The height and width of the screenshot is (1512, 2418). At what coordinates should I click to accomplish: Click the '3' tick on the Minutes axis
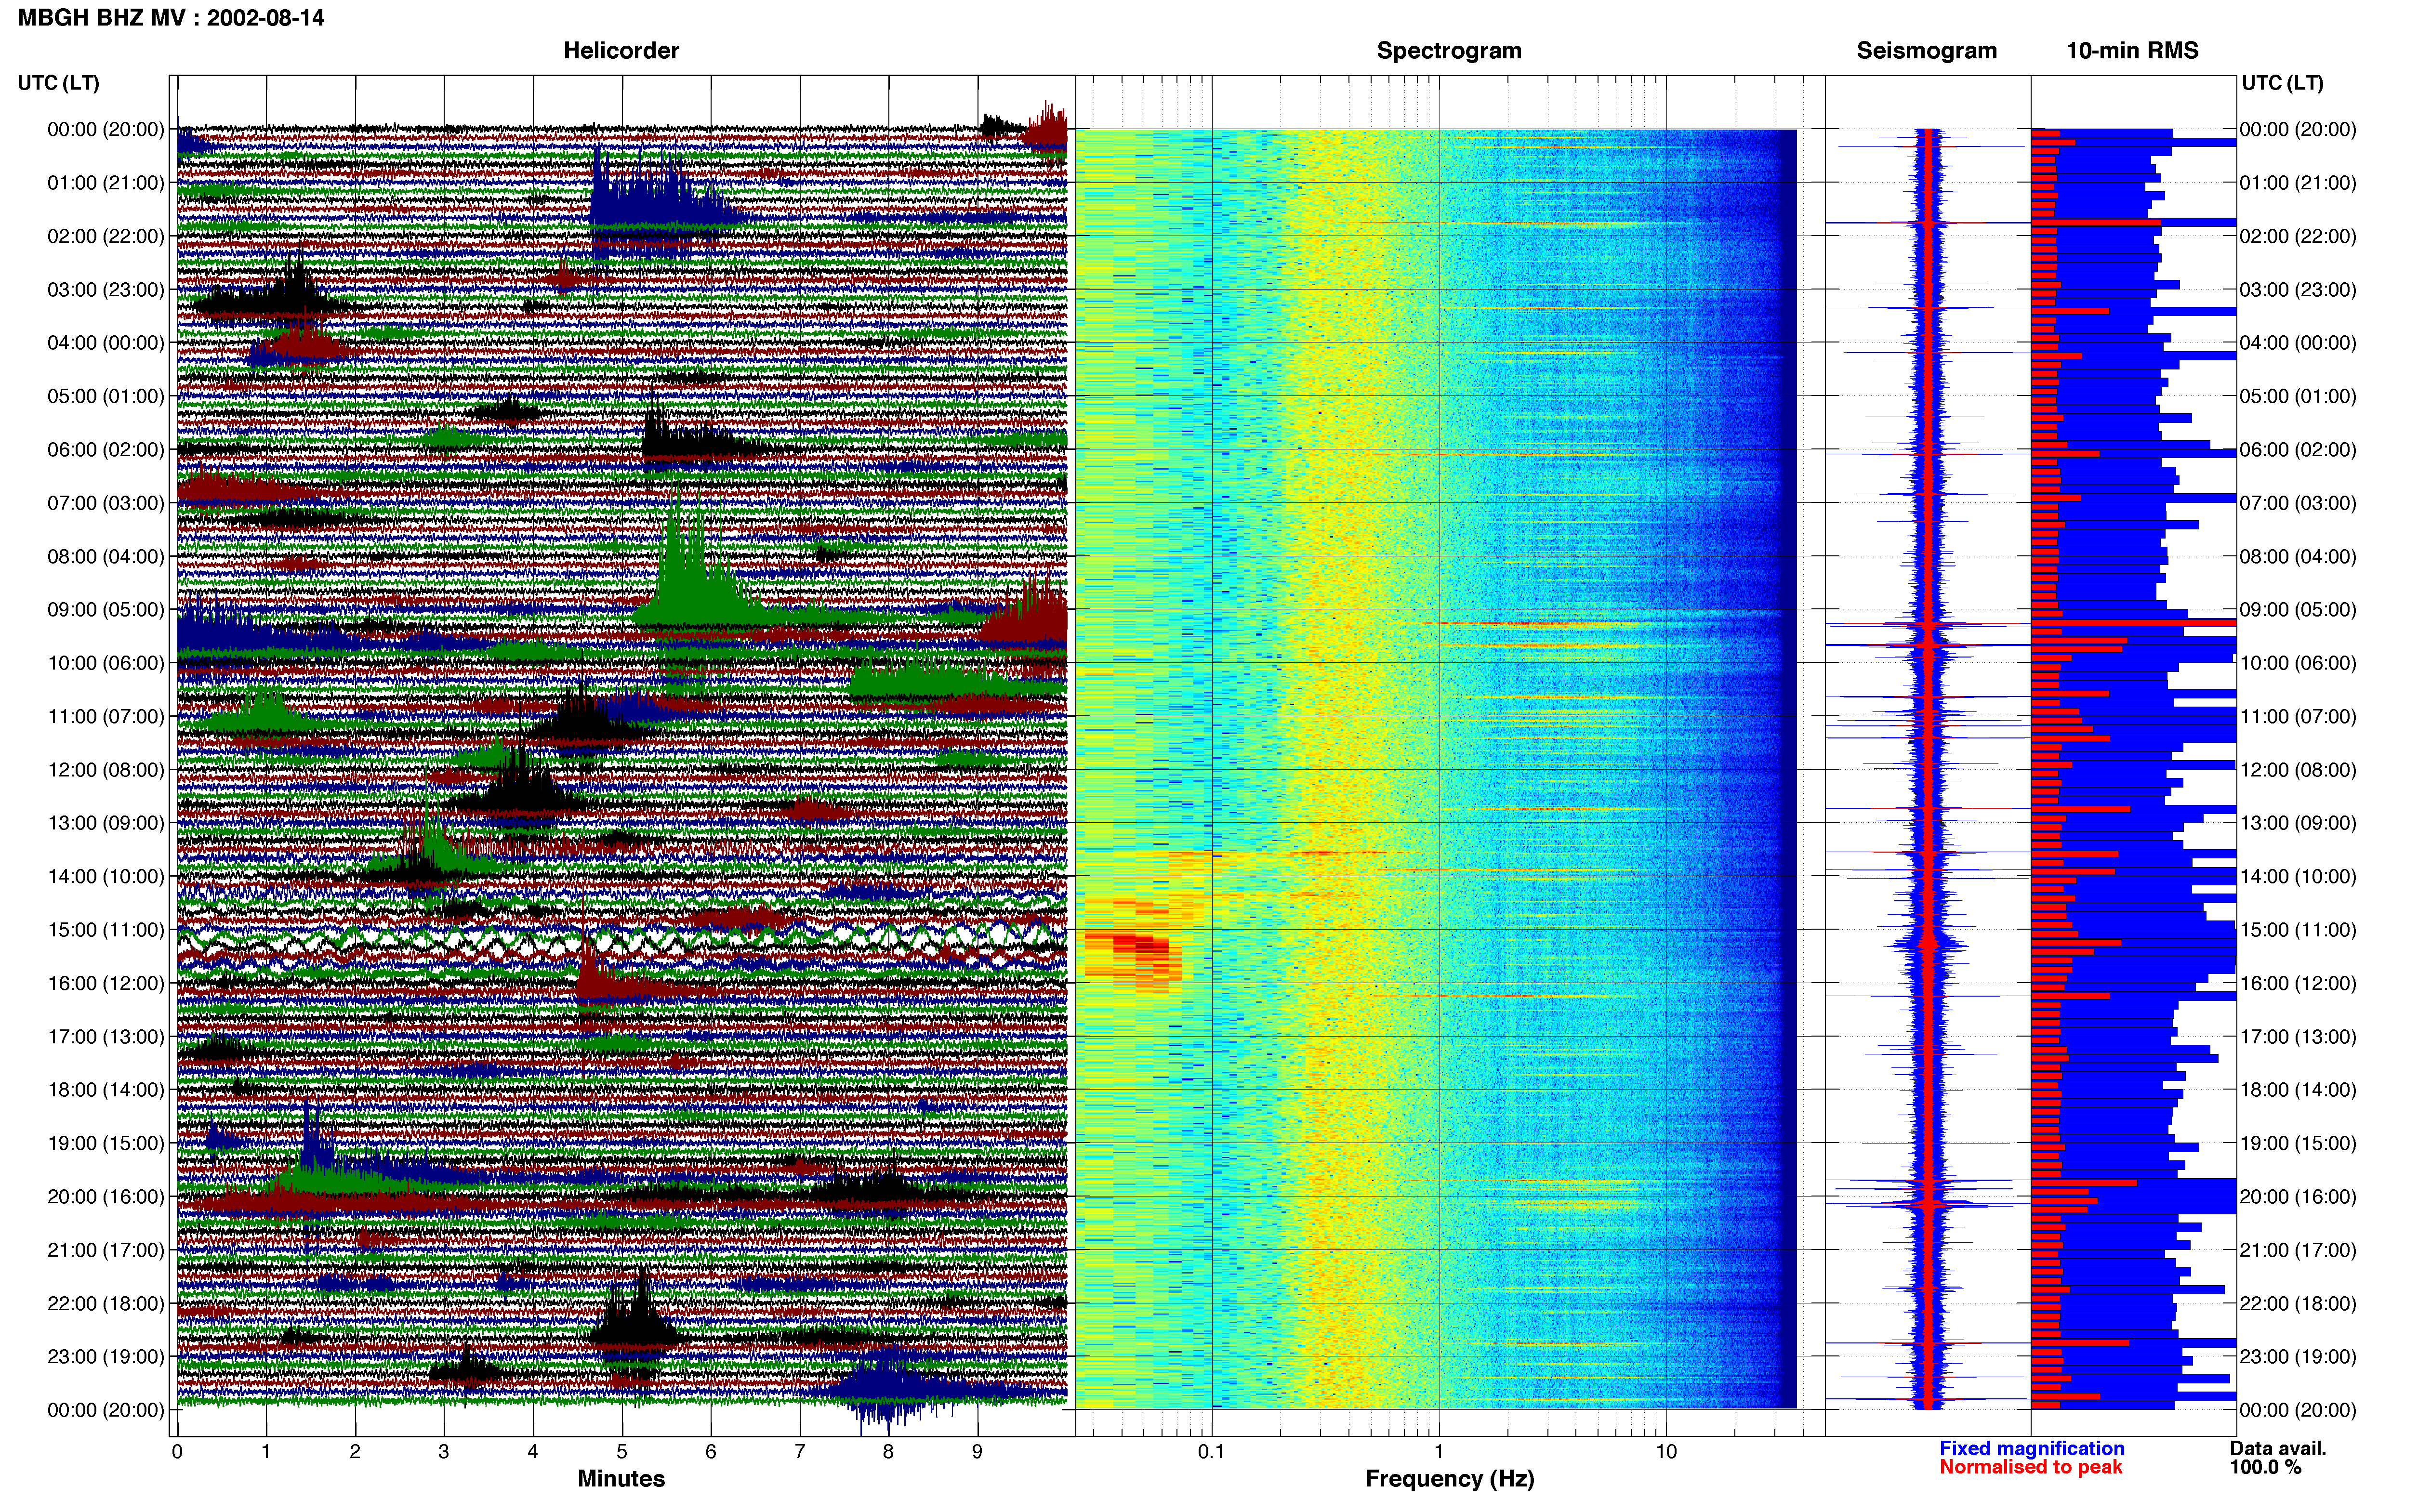tap(444, 1451)
